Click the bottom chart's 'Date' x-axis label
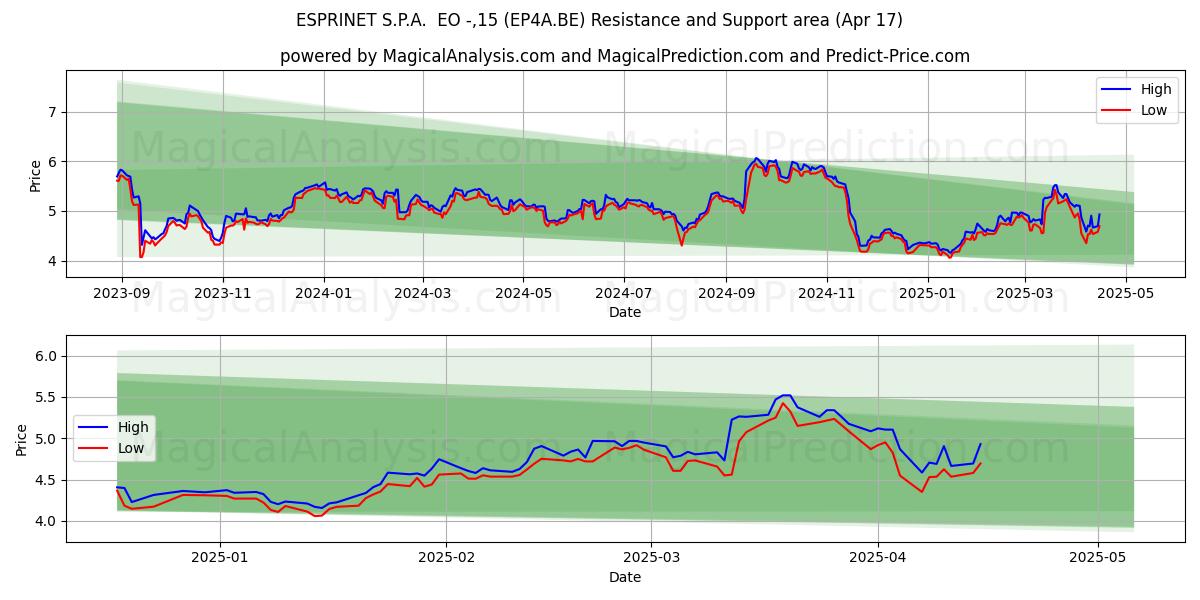This screenshot has width=1200, height=600. tap(625, 577)
